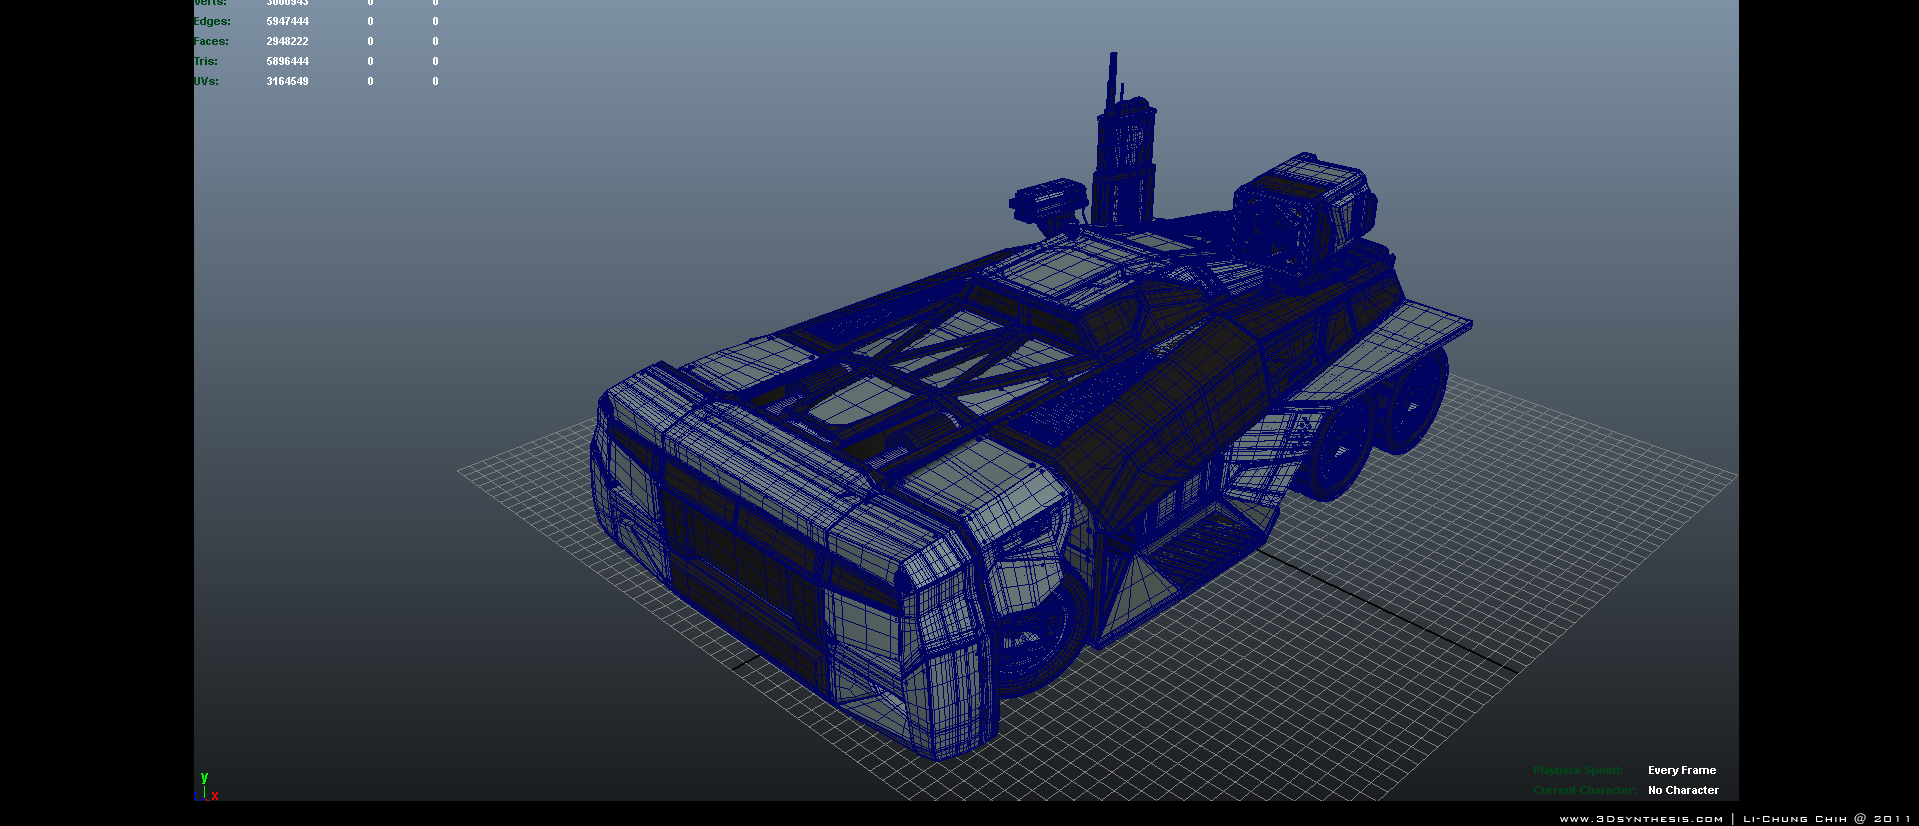Open the www.3dsynthesis.com watermark link
The width and height of the screenshot is (1919, 826).
pos(1641,819)
